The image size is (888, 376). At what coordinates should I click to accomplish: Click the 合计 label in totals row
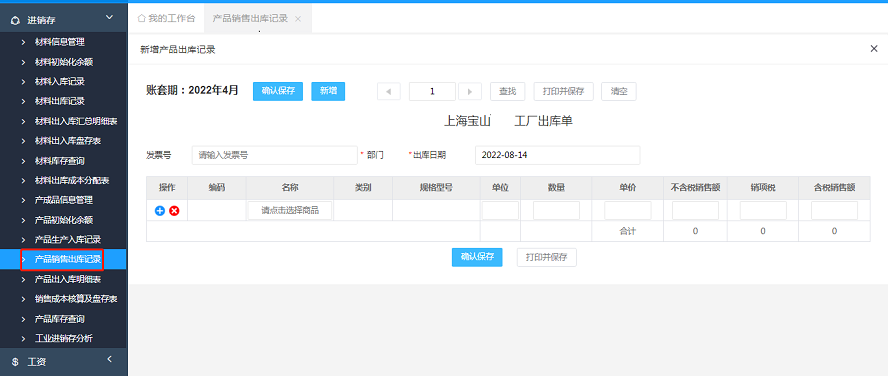(627, 231)
